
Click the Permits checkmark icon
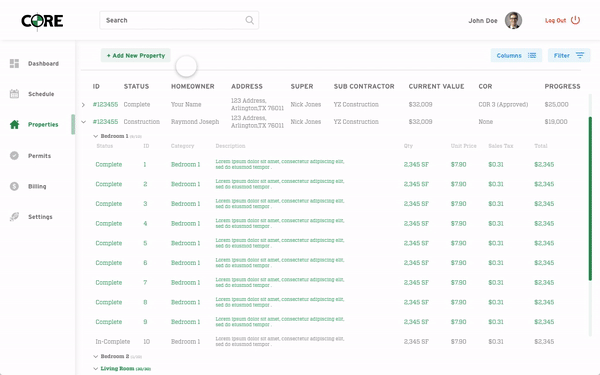[14, 156]
